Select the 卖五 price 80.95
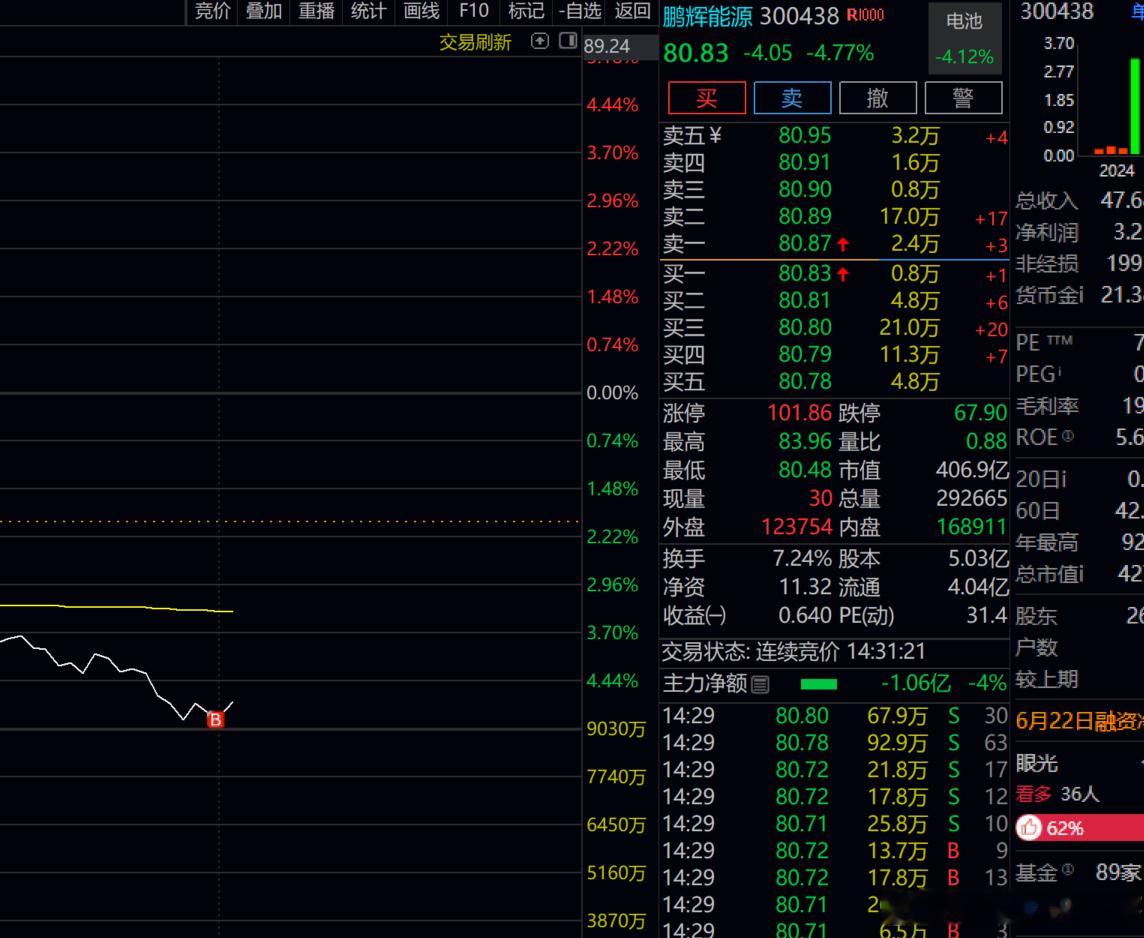The width and height of the screenshot is (1144, 938). pos(805,136)
